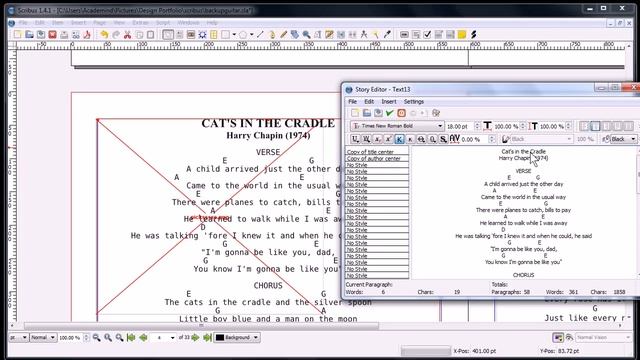
Task: Select the Measurements tool
Action: point(364,35)
